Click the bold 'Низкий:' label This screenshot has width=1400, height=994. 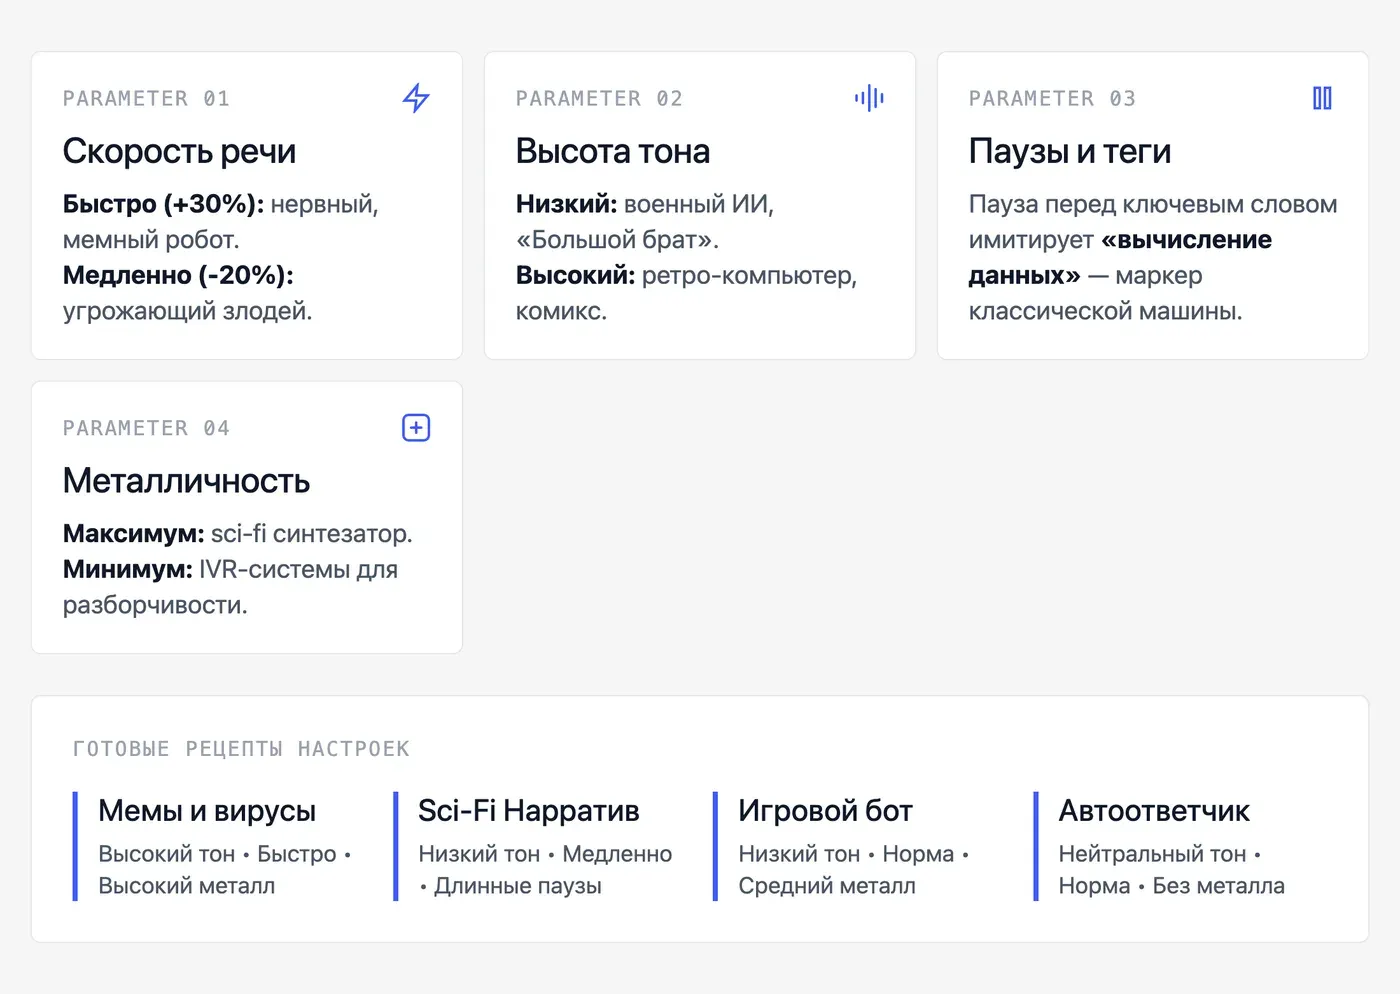click(x=566, y=204)
